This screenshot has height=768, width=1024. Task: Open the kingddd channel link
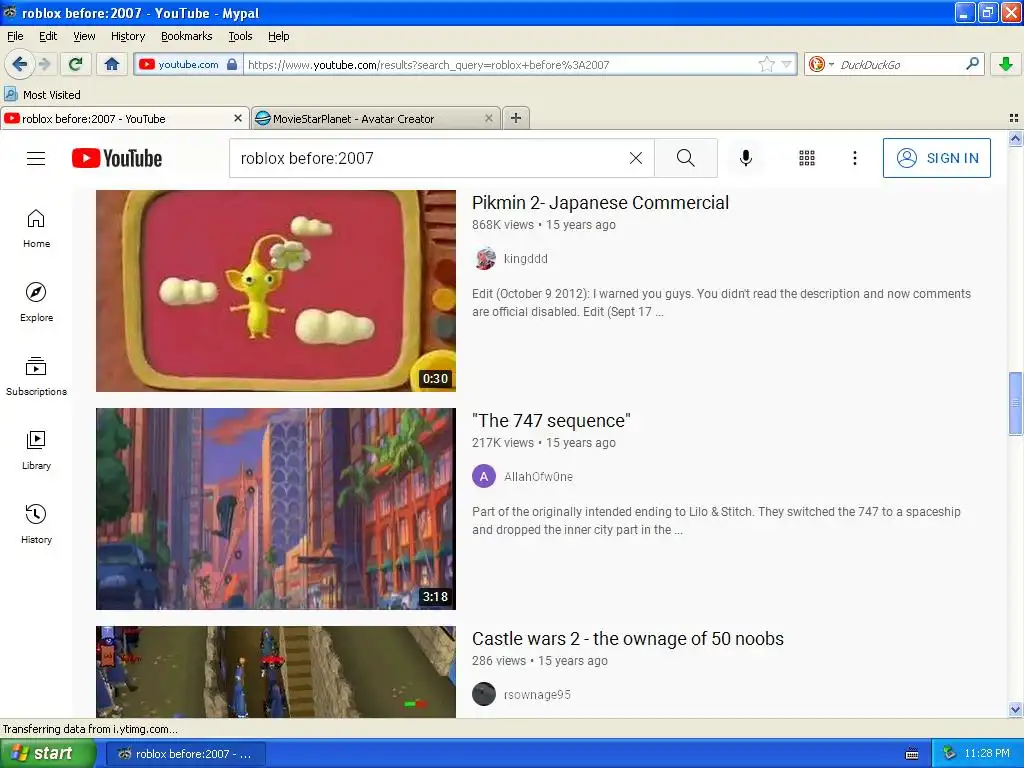point(526,259)
